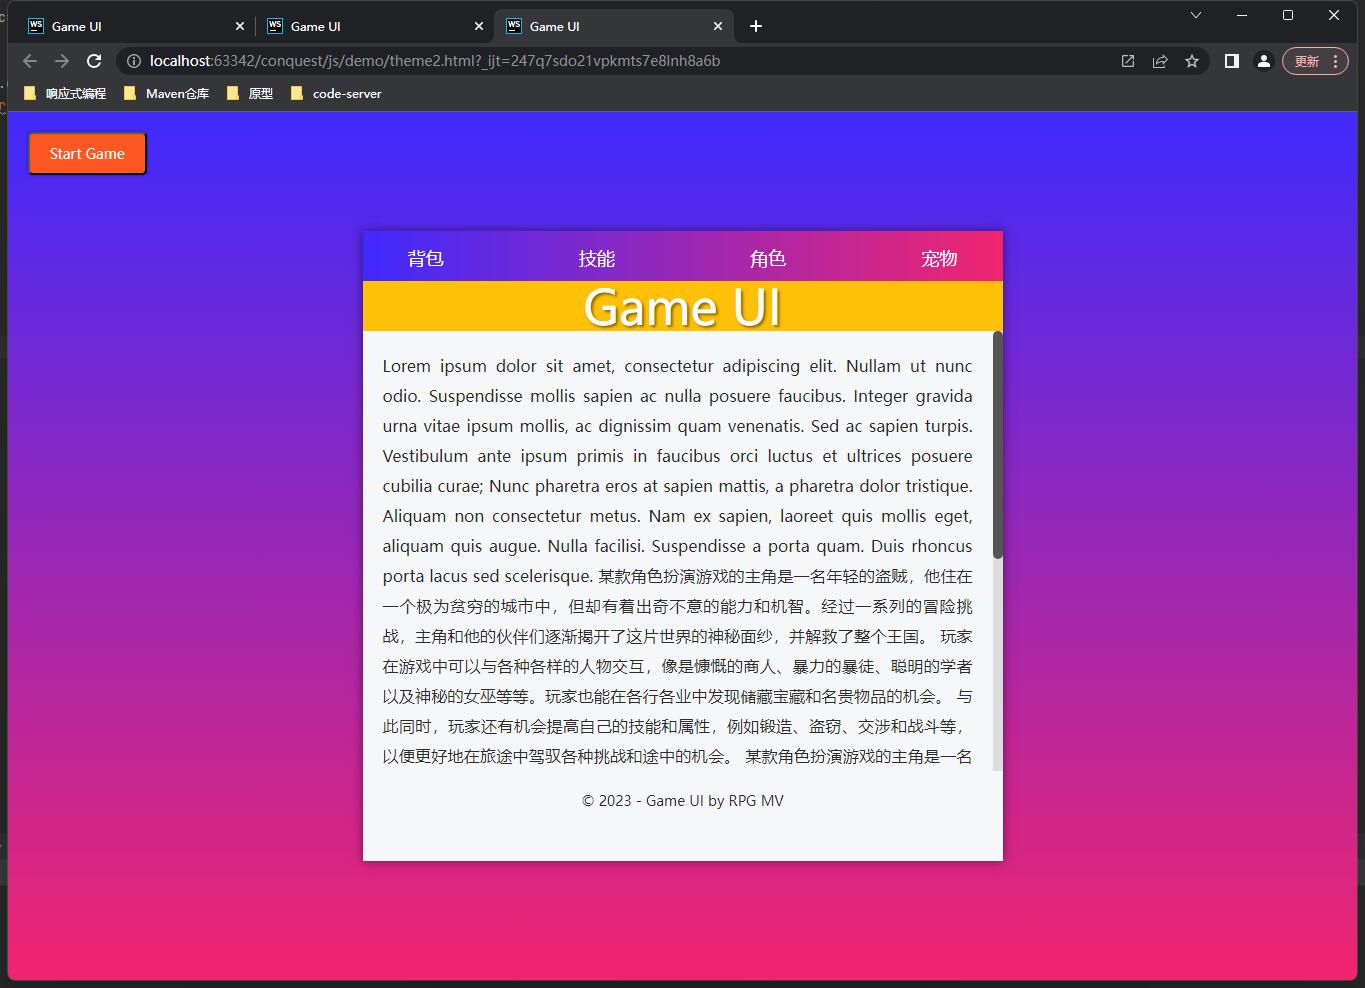Close the active Game UI tab
The image size is (1365, 988).
click(x=718, y=26)
